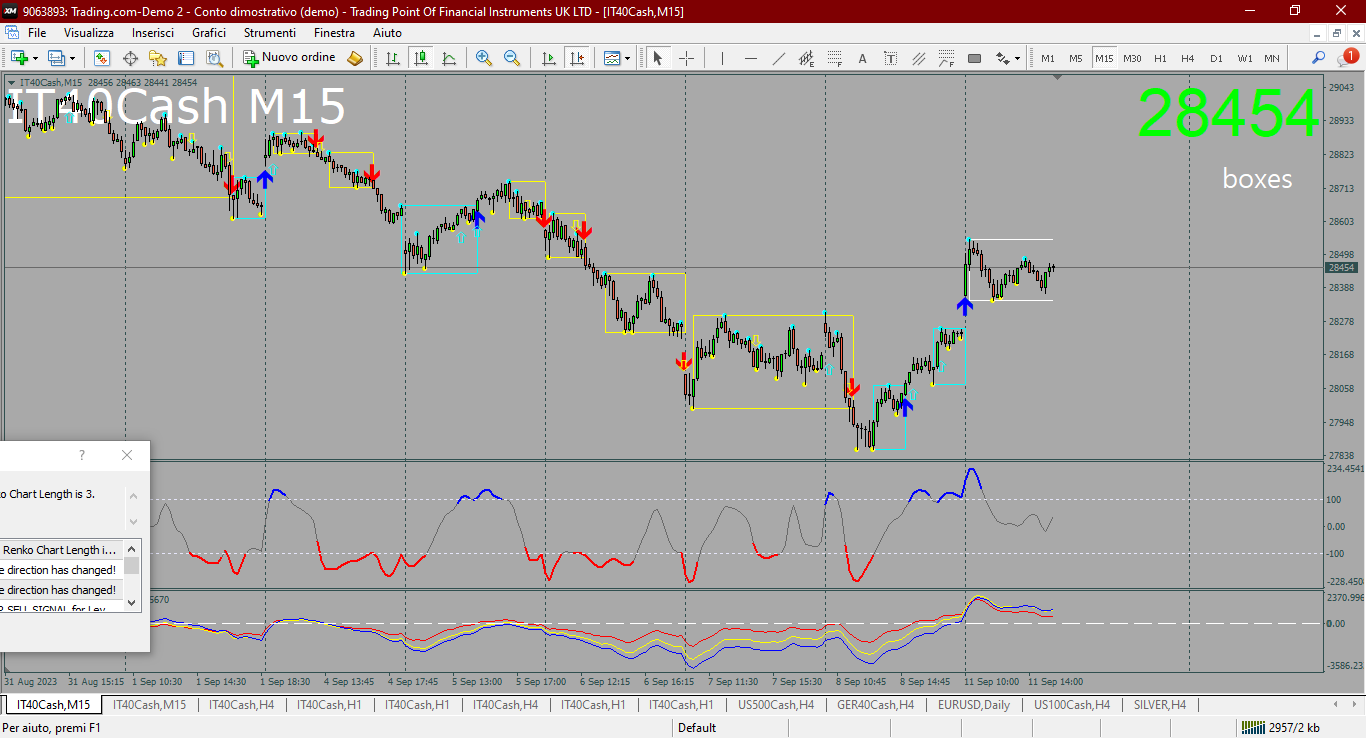Image resolution: width=1366 pixels, height=738 pixels.
Task: Click the Nuovo ordine button
Action: [x=290, y=58]
